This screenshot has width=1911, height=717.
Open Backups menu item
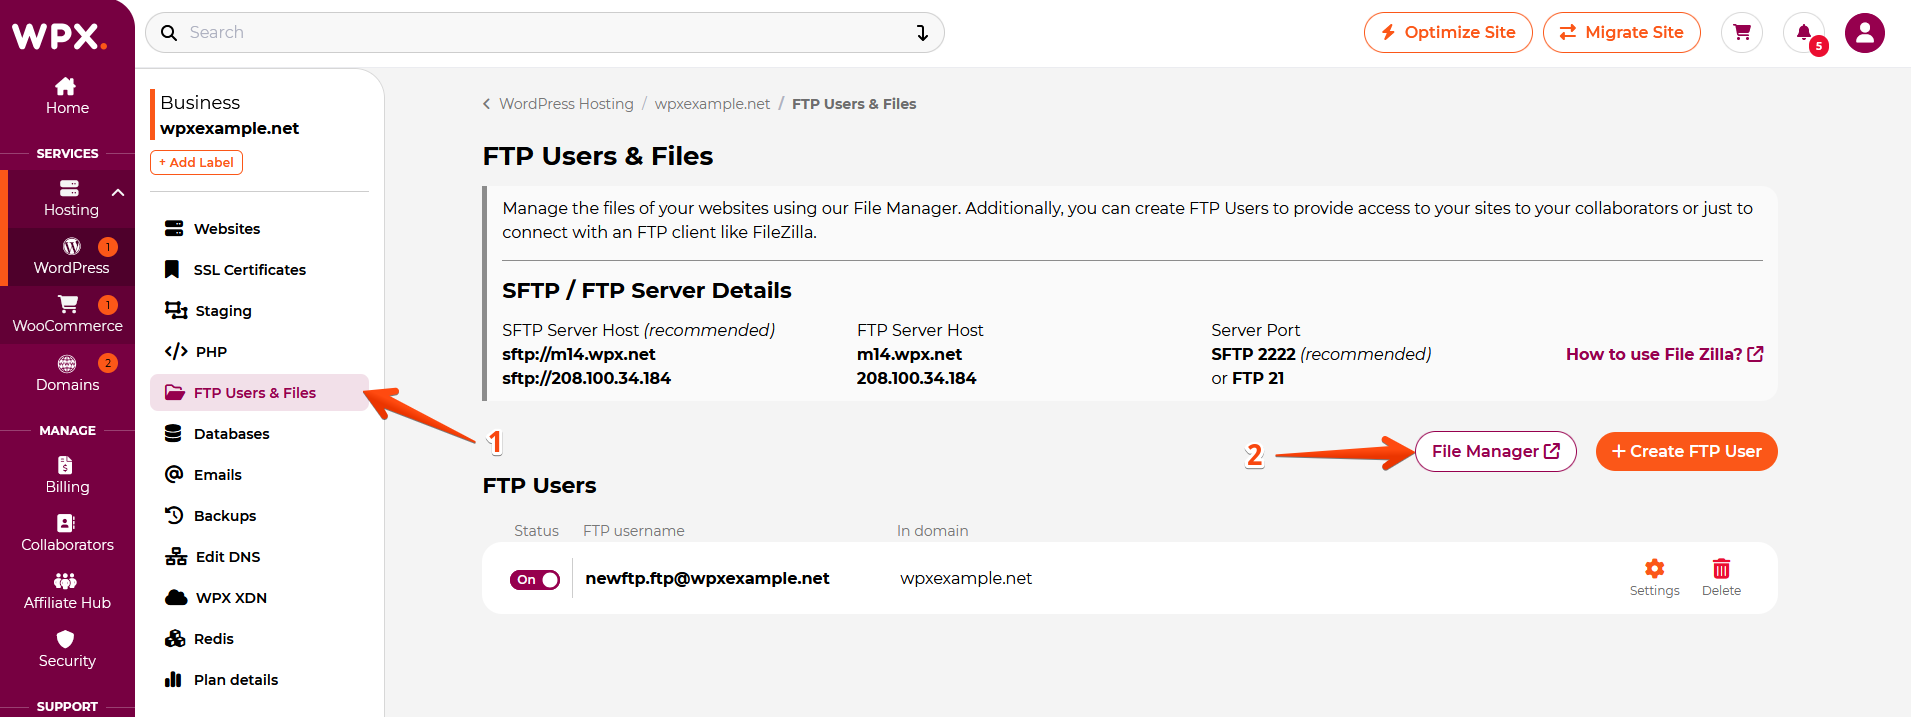259,516
